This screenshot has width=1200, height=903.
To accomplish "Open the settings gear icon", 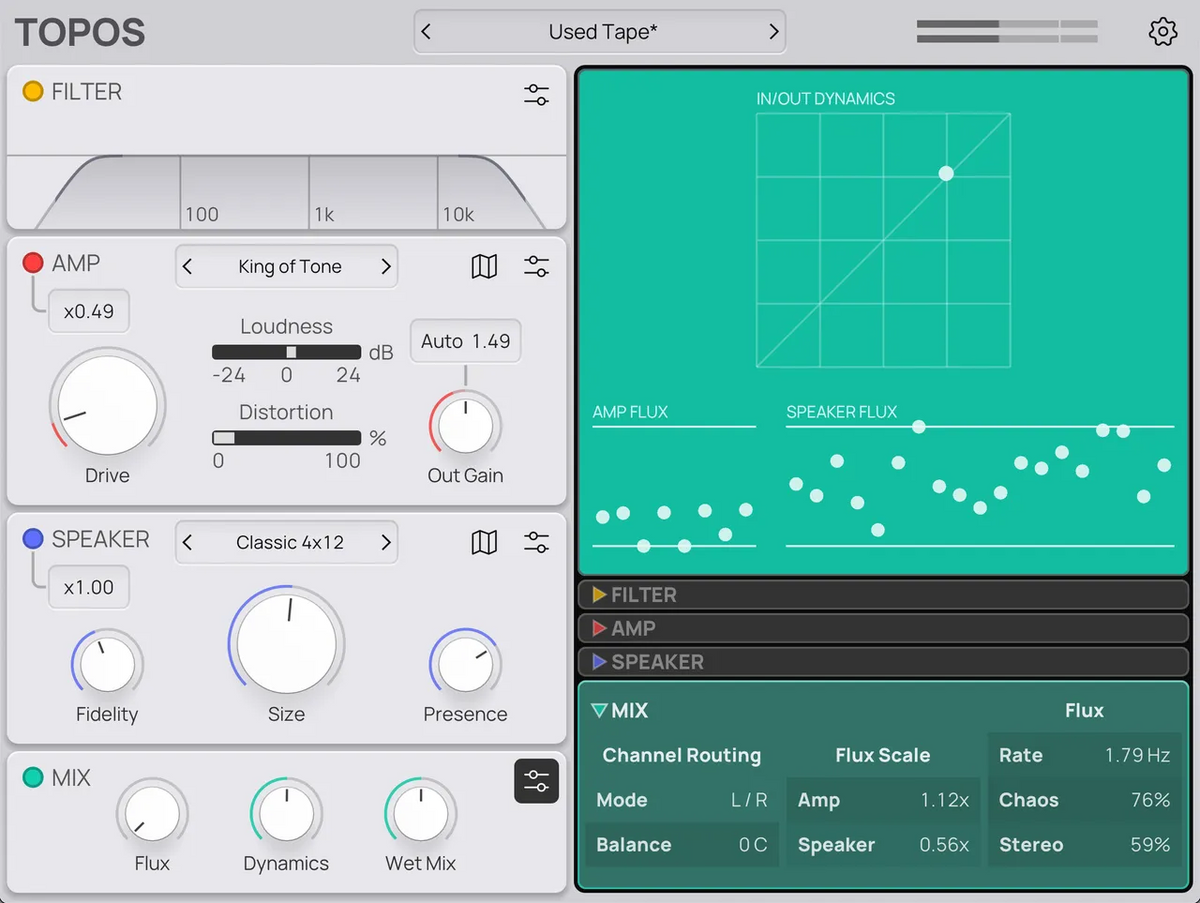I will (1162, 32).
